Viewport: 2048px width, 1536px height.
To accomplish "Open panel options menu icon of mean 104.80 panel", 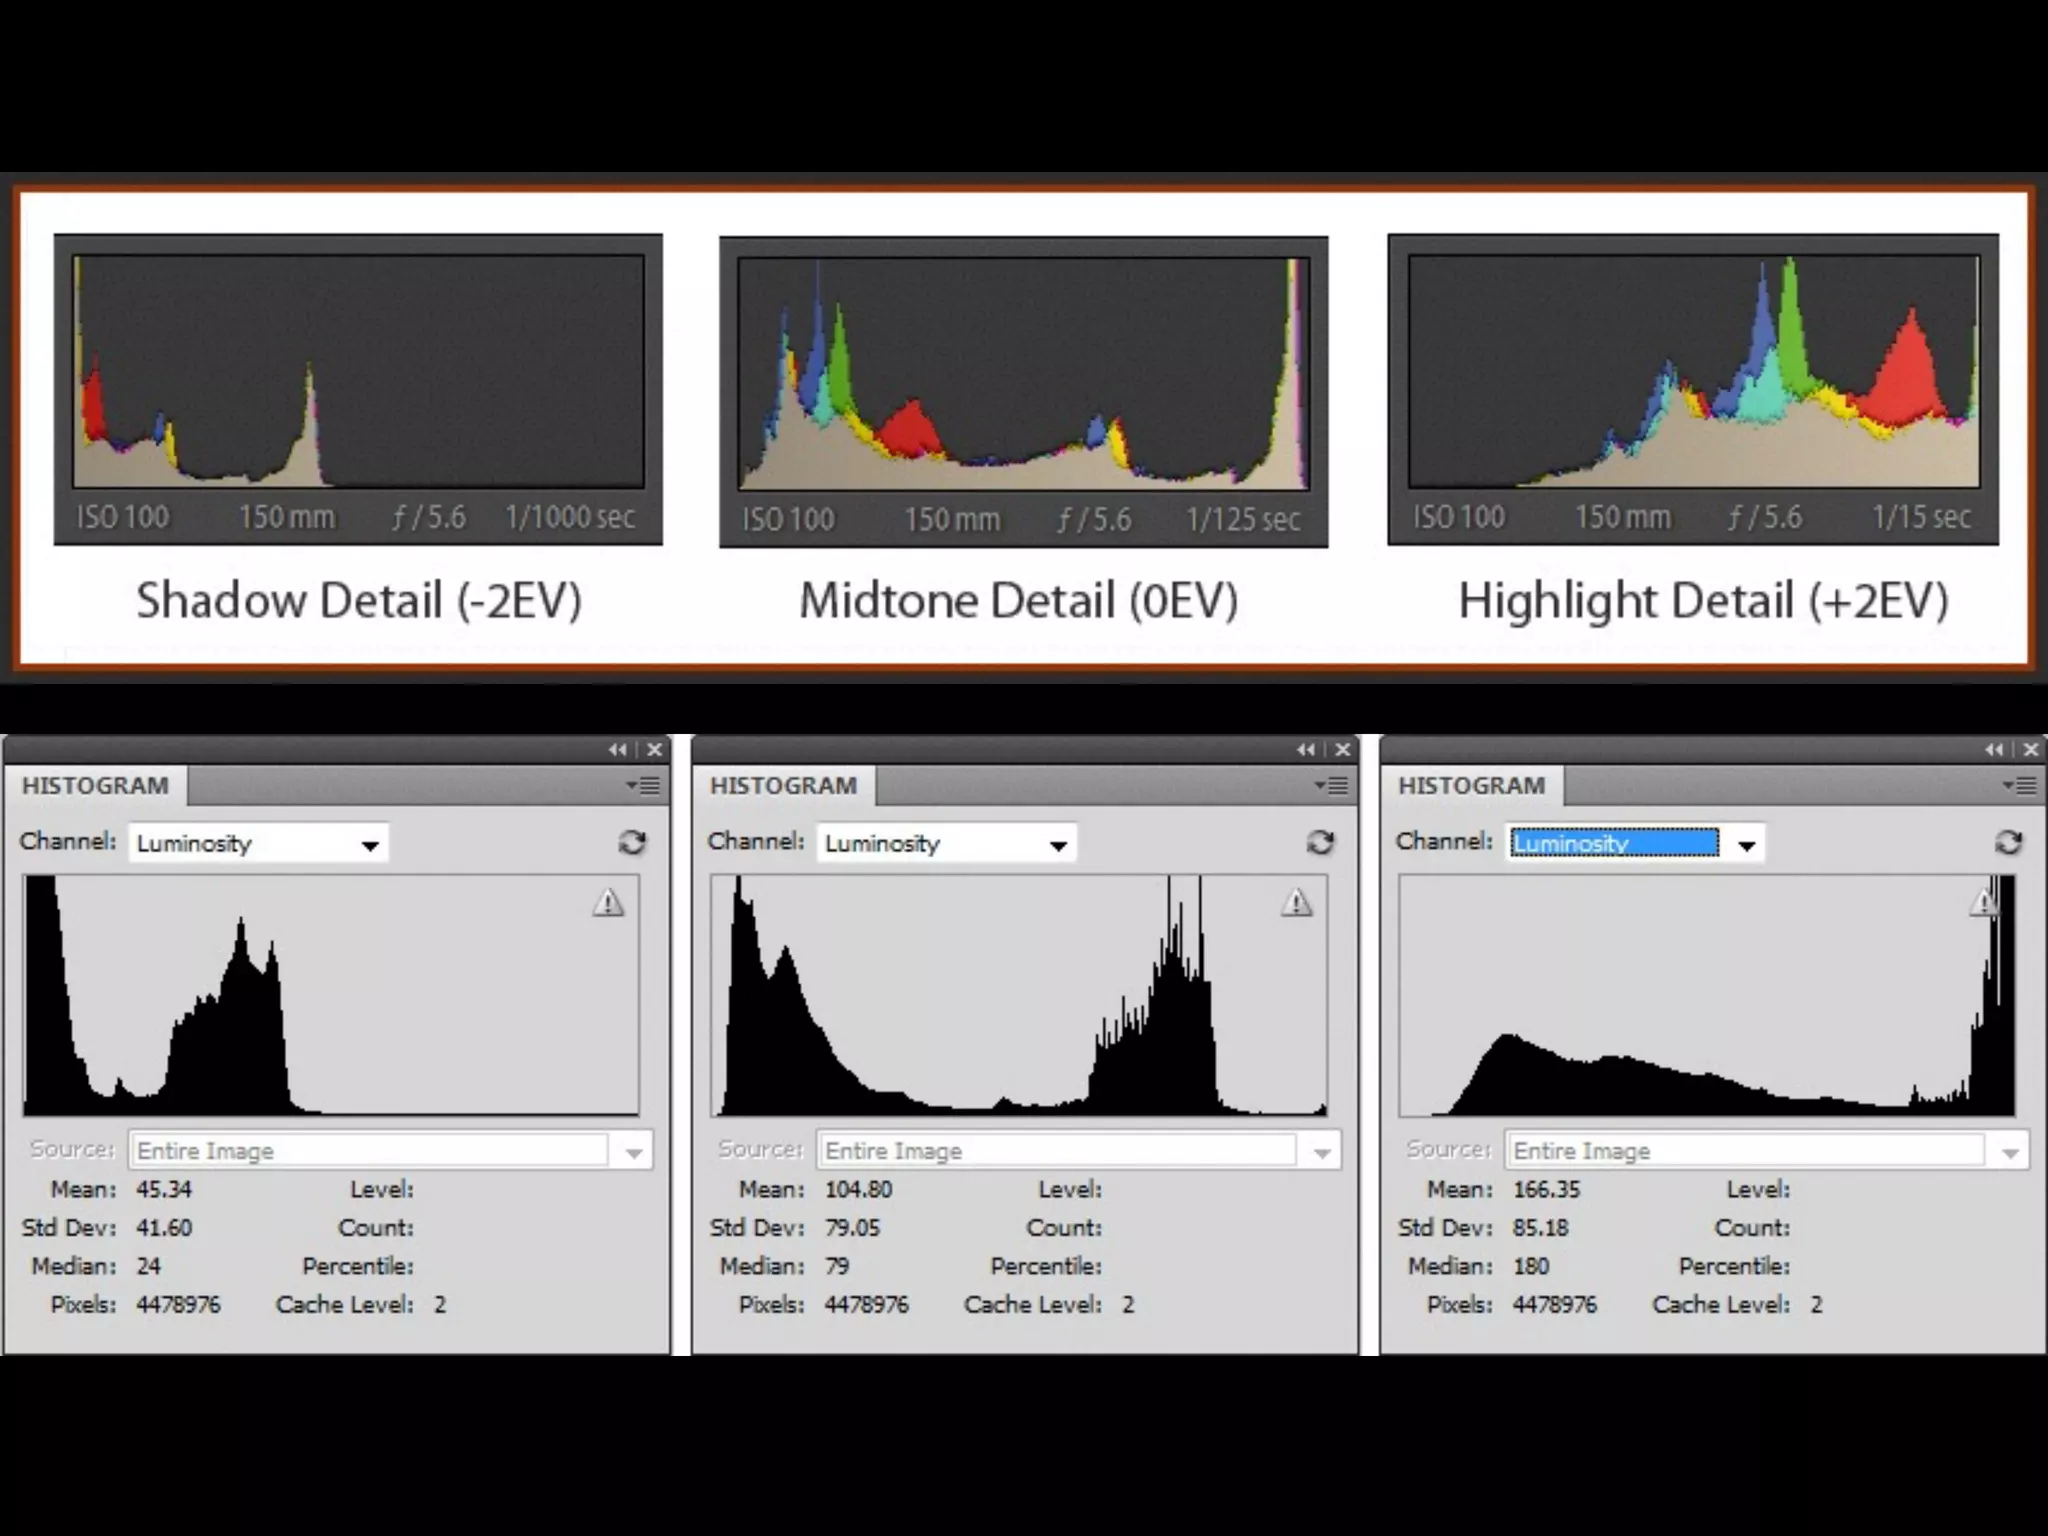I will 1332,786.
